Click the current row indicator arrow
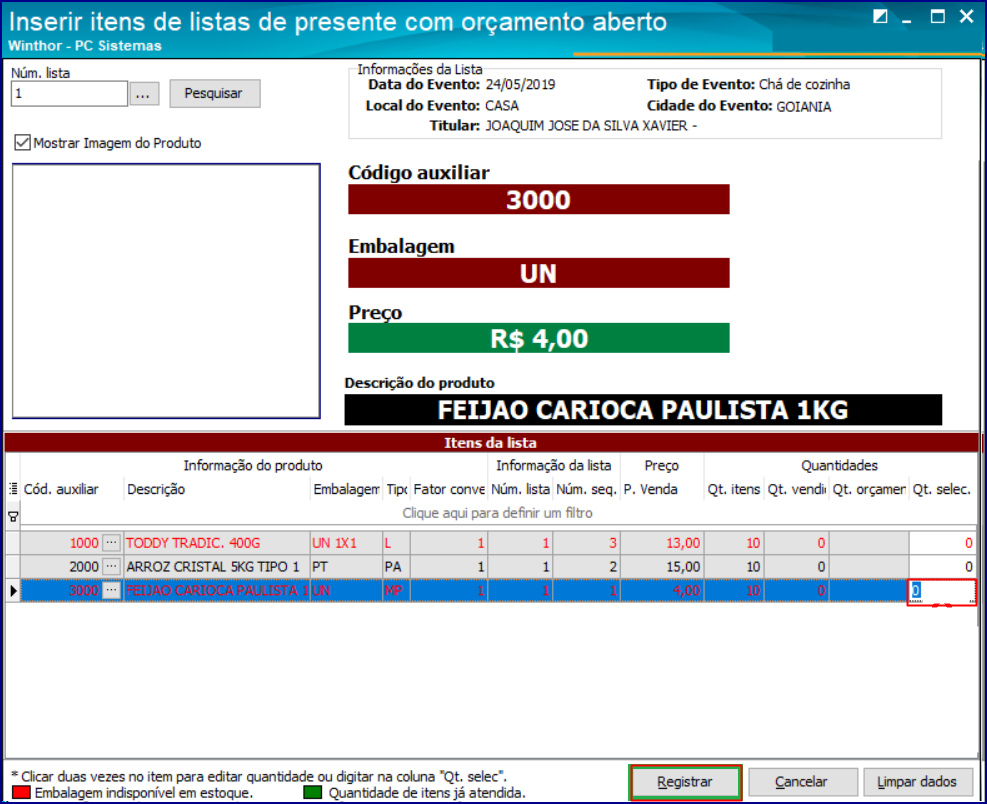Viewport: 987px width, 804px height. tap(13, 591)
